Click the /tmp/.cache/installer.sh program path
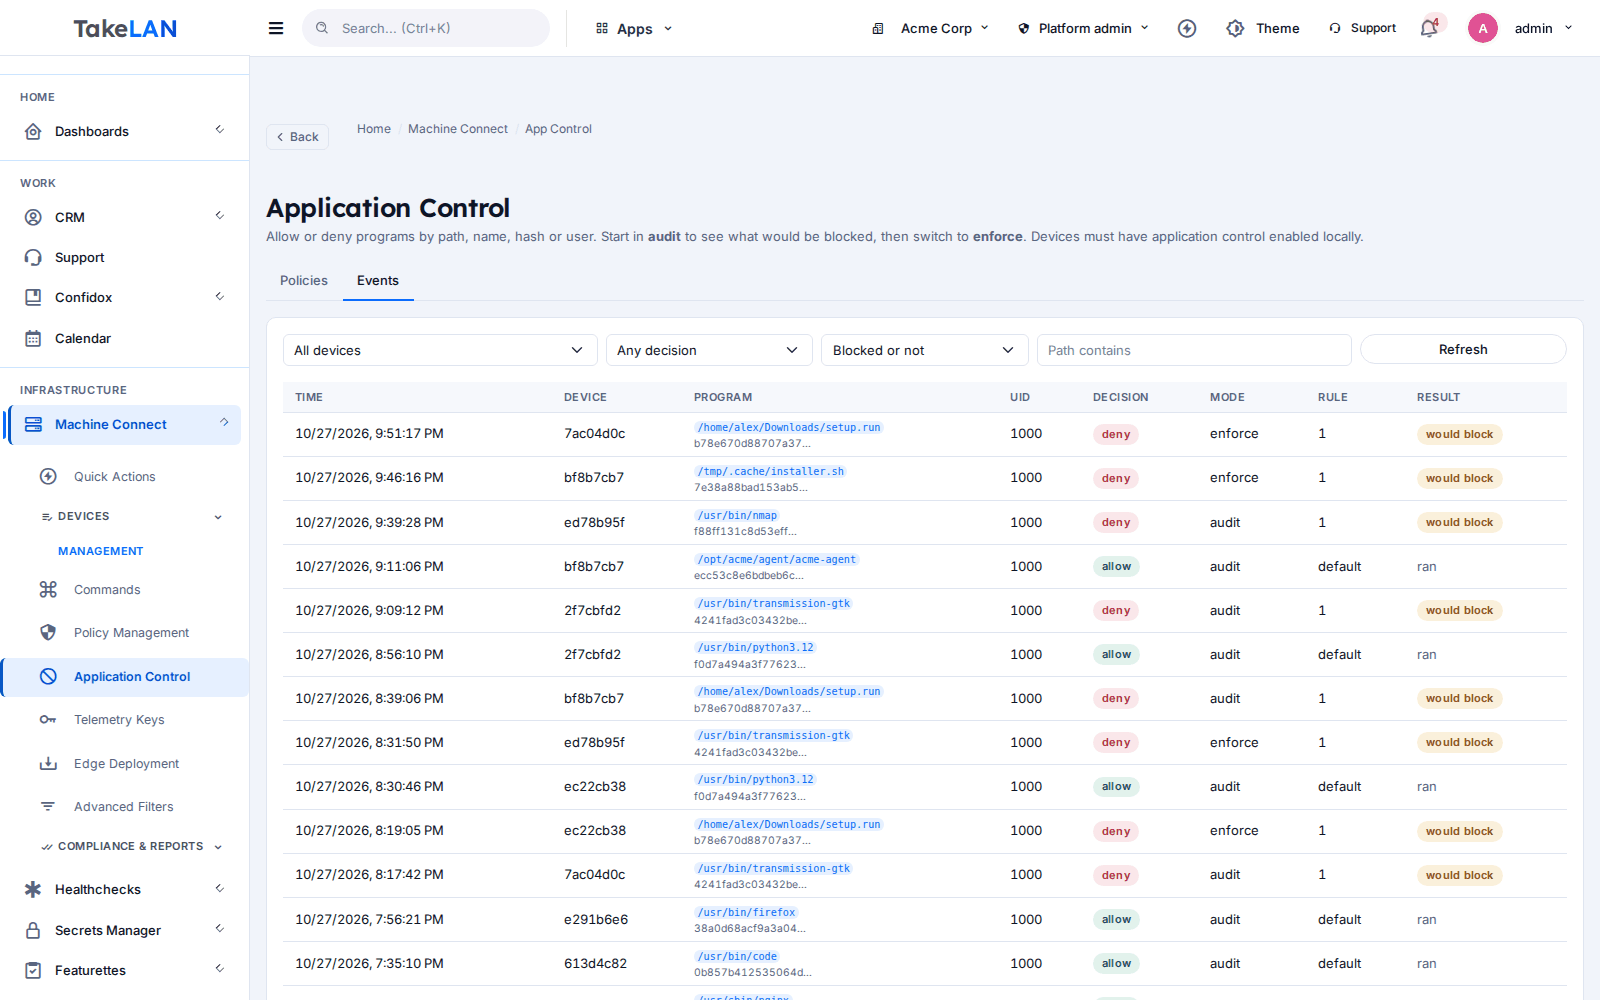 (770, 471)
